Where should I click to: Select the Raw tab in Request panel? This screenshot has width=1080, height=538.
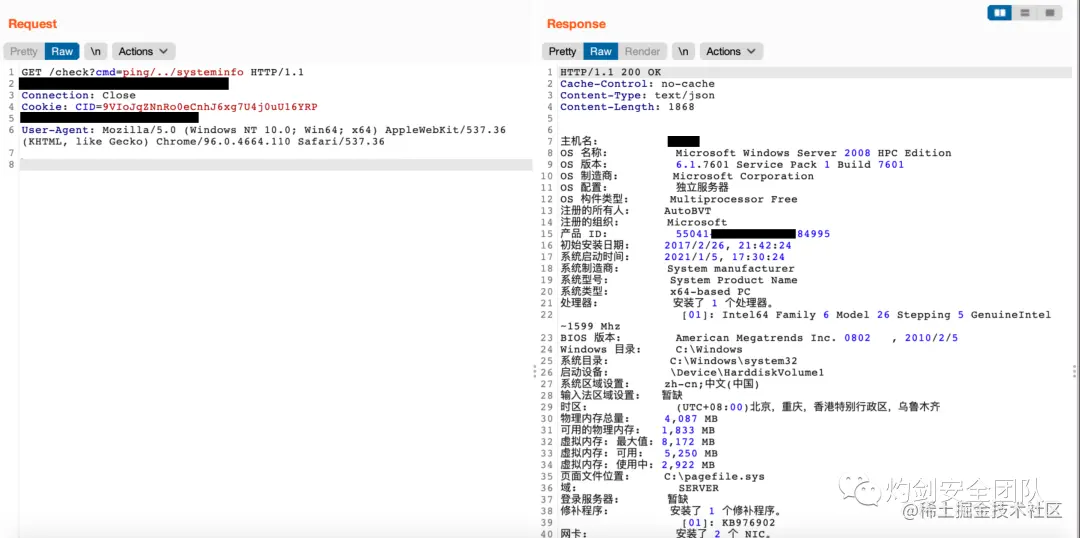point(63,51)
